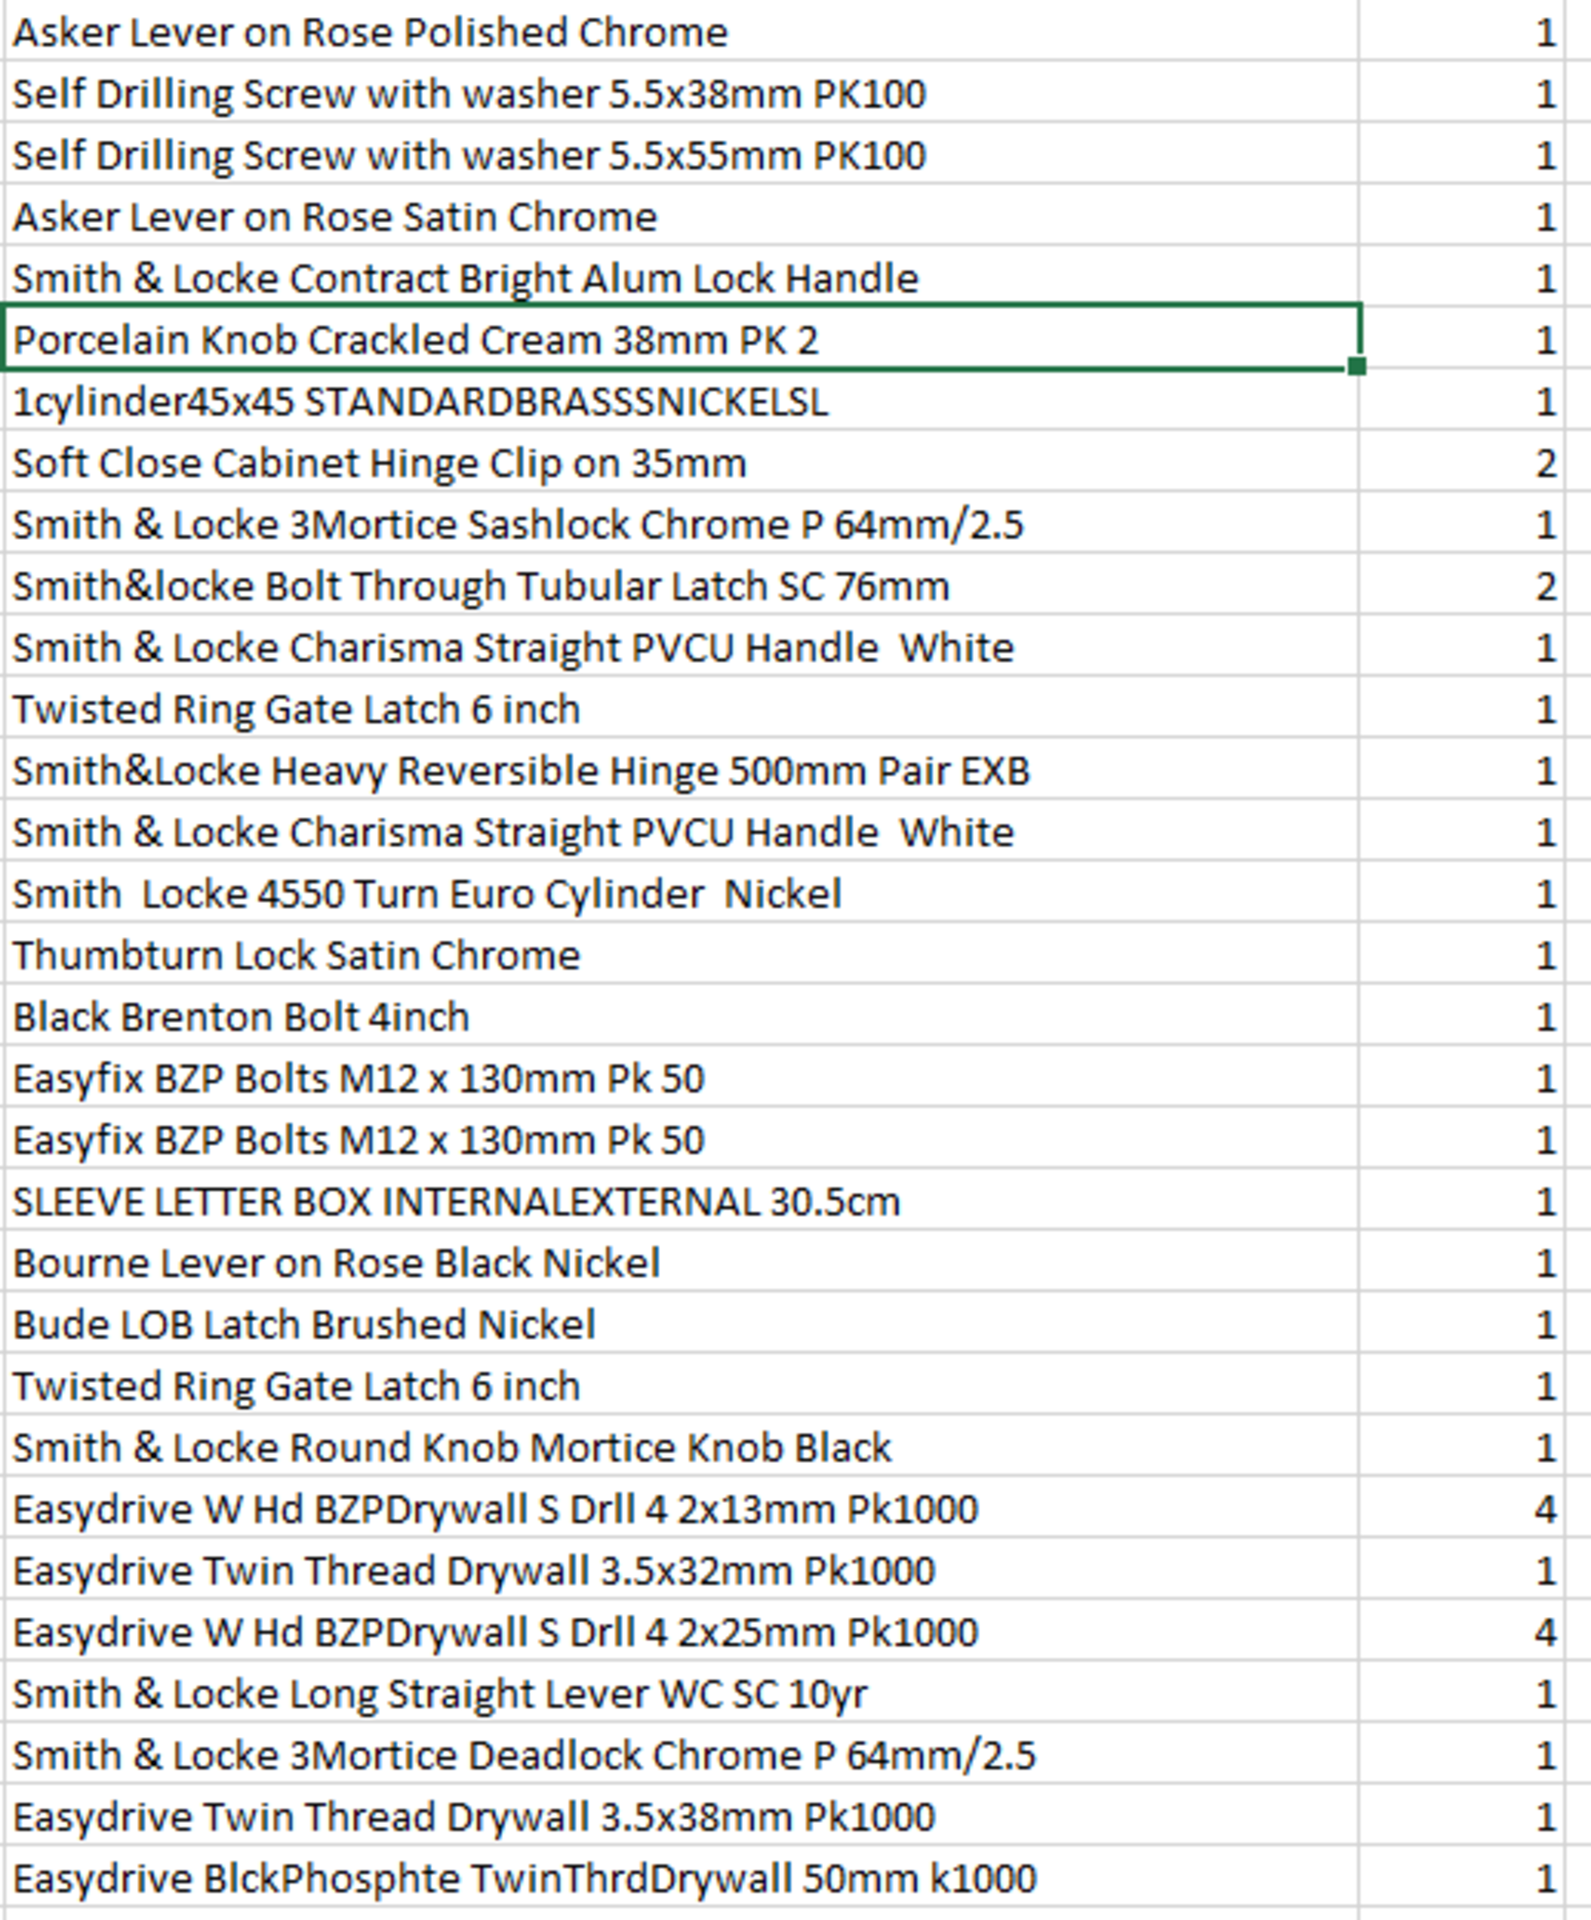Select 'Thumbturn Lock Satin Chrome' cell

point(681,955)
